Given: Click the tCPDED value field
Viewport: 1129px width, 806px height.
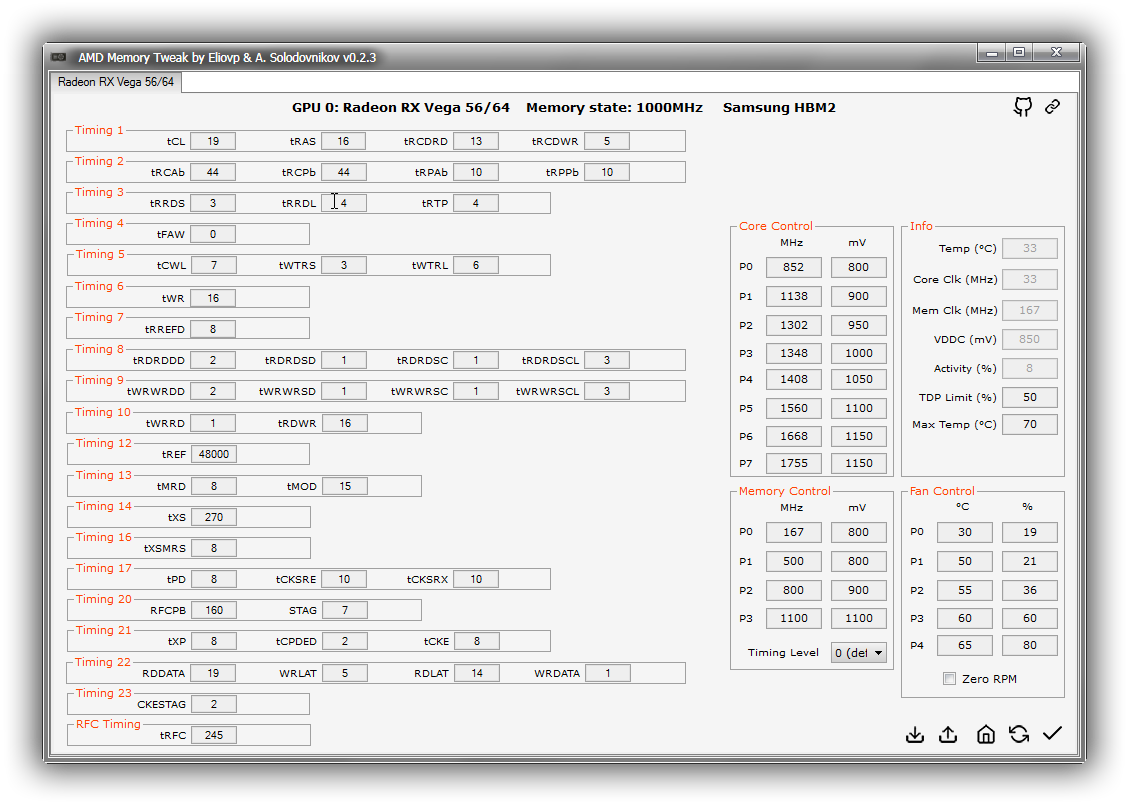Looking at the screenshot, I should 345,641.
